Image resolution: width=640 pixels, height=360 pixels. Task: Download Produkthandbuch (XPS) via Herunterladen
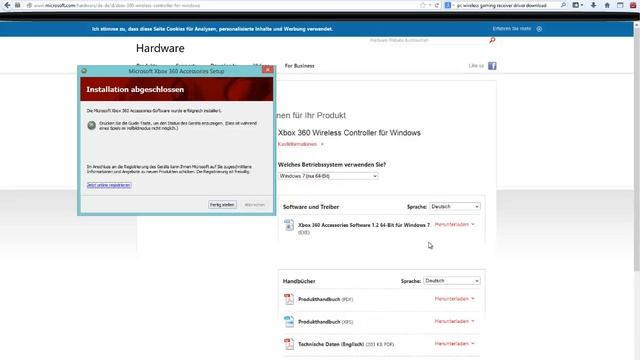click(x=454, y=321)
